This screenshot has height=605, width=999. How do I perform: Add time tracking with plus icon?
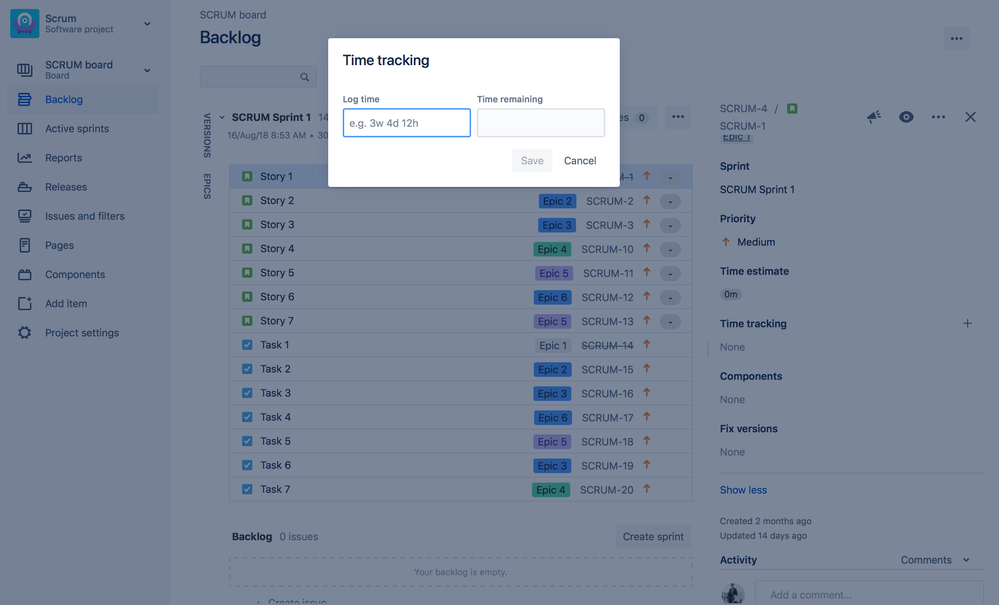click(x=967, y=324)
